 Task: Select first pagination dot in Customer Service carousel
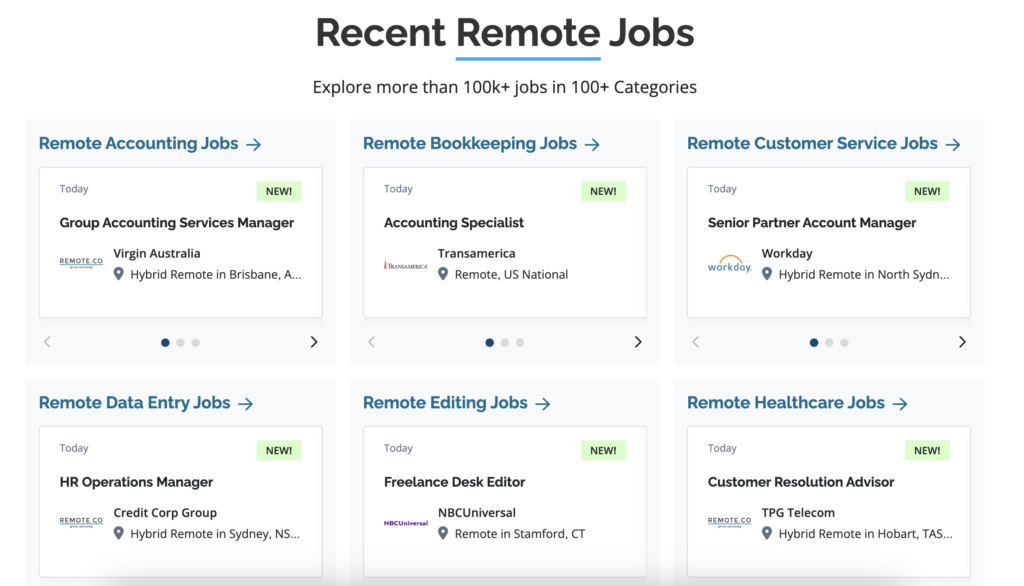pyautogui.click(x=814, y=342)
